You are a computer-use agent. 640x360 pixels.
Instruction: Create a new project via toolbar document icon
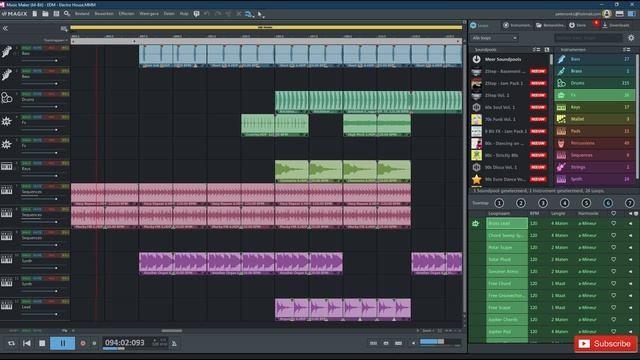coord(35,14)
